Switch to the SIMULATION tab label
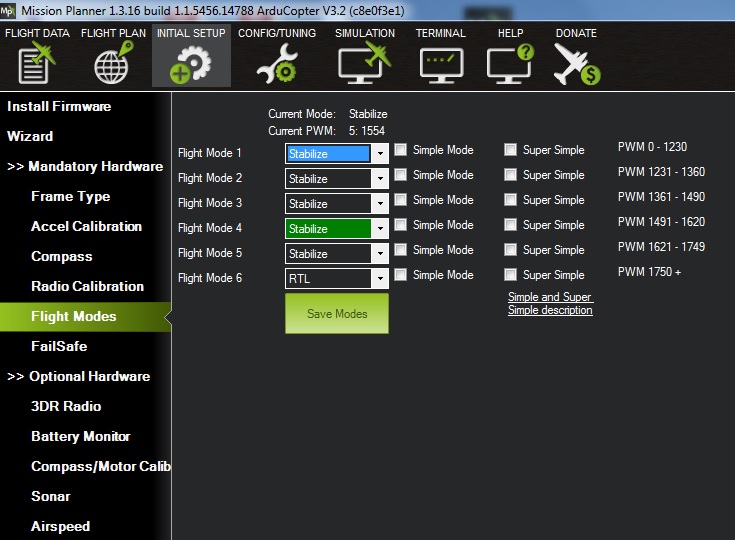This screenshot has width=735, height=540. click(x=365, y=33)
